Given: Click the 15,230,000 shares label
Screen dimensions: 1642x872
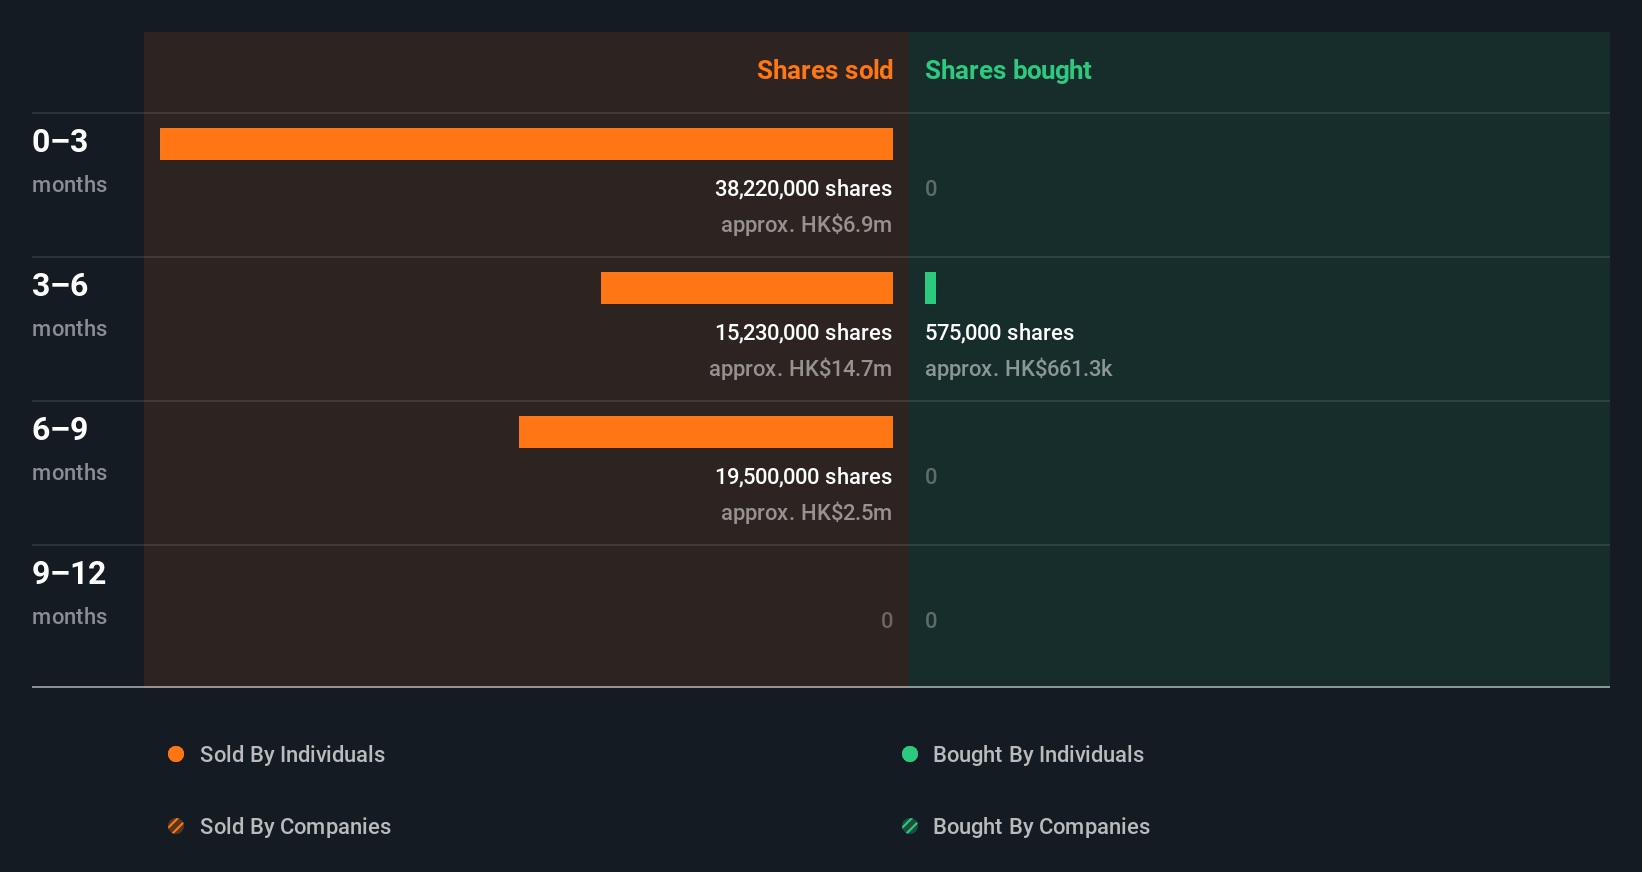Looking at the screenshot, I should (x=803, y=332).
